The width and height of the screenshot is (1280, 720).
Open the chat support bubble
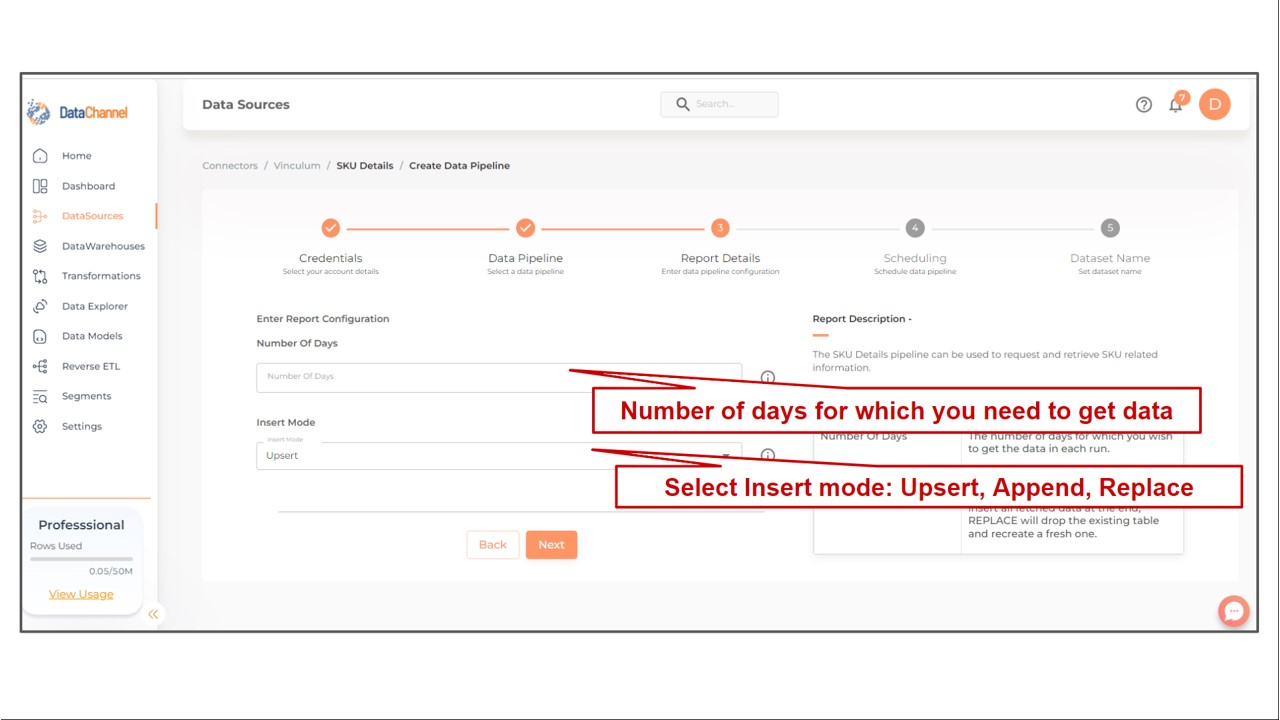(x=1234, y=611)
